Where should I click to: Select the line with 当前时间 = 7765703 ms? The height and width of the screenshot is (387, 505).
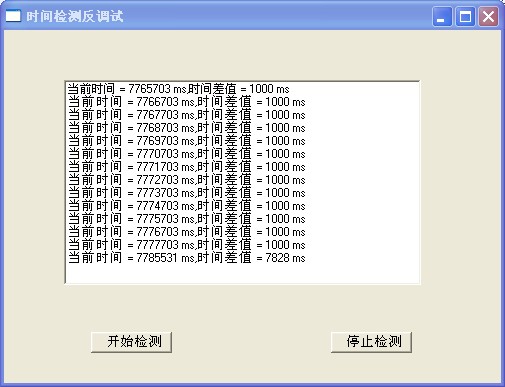(x=179, y=89)
